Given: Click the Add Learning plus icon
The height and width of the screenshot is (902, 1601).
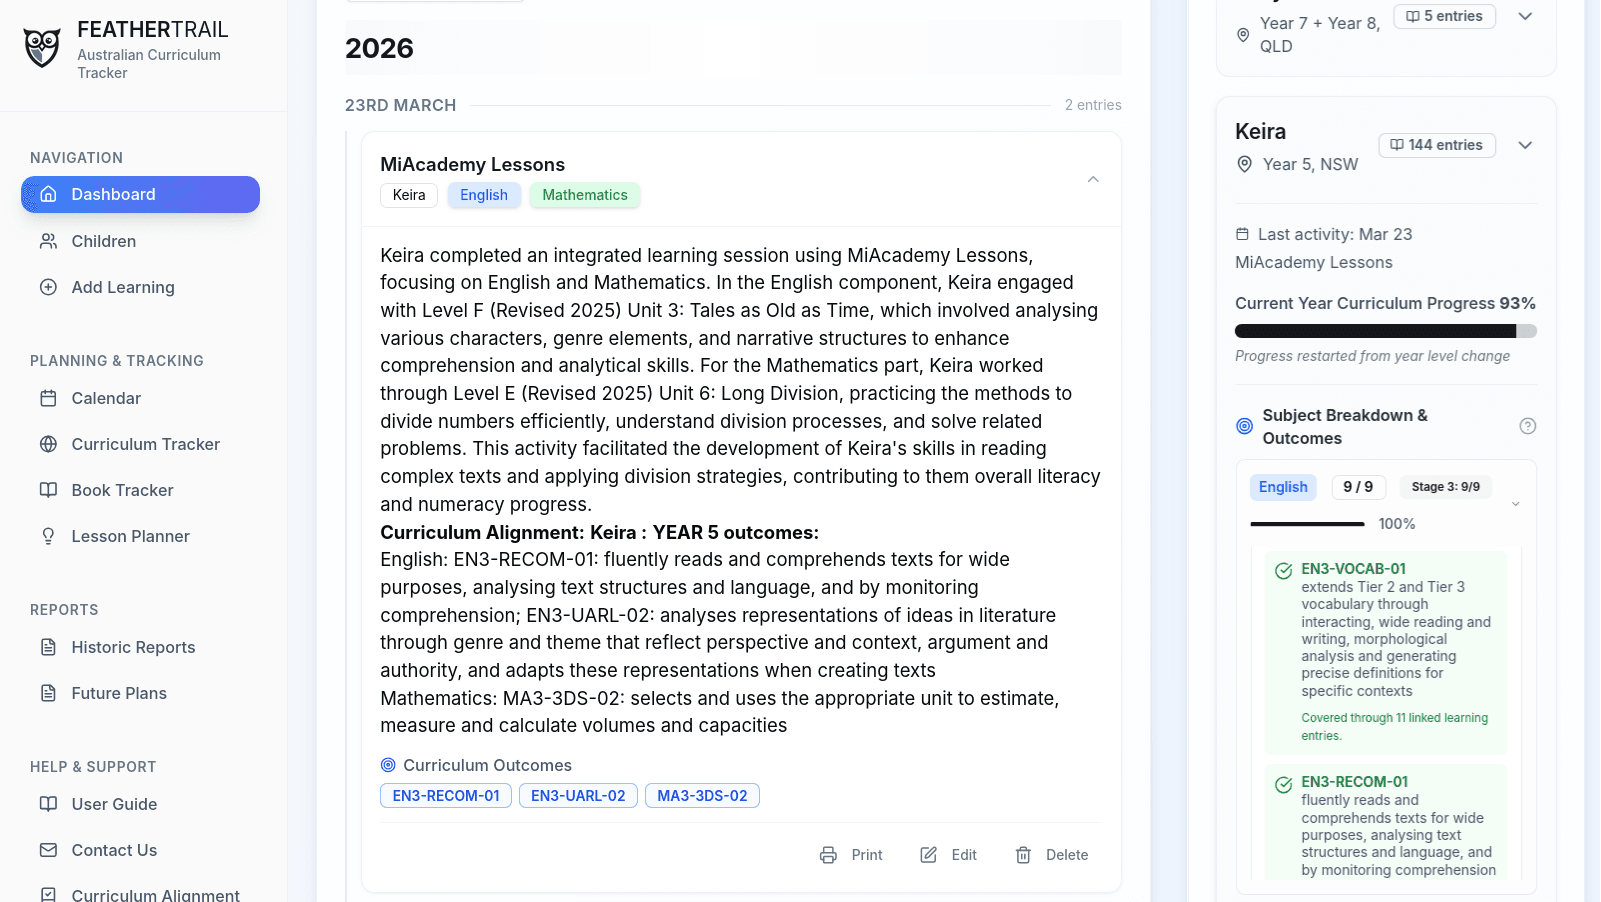Looking at the screenshot, I should coord(48,287).
